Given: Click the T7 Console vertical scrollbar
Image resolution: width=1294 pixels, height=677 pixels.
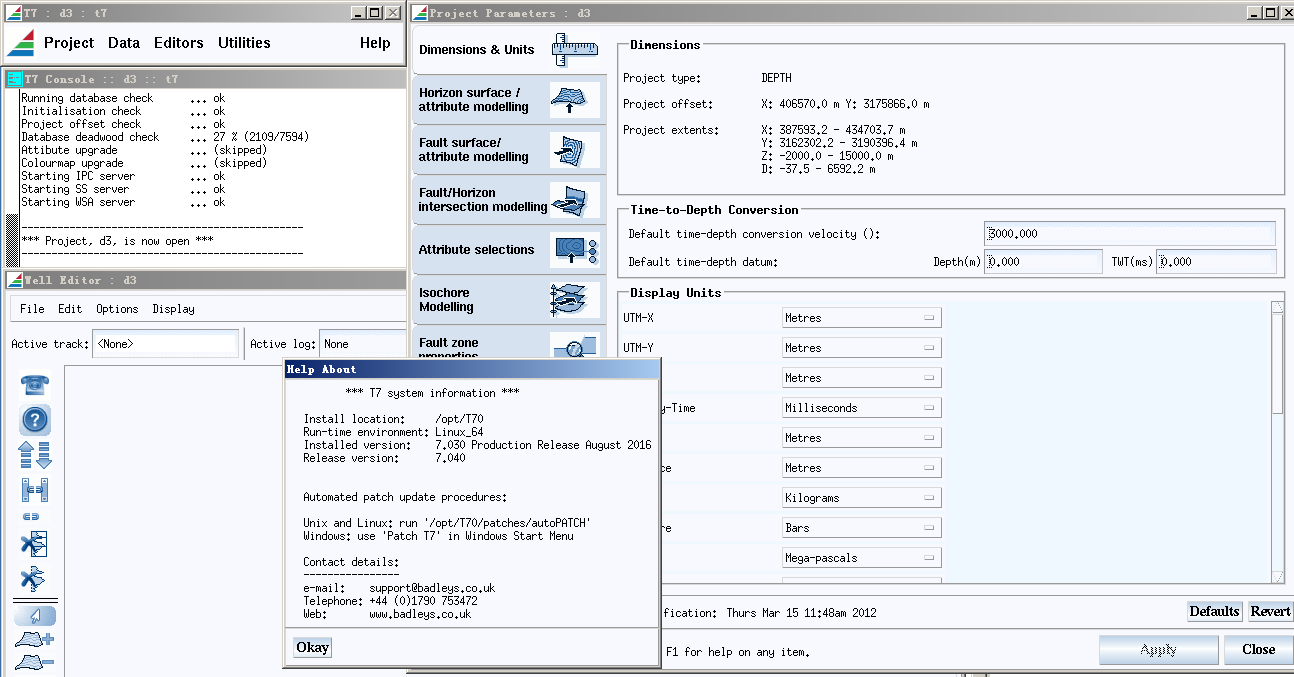Looking at the screenshot, I should pos(13,178).
